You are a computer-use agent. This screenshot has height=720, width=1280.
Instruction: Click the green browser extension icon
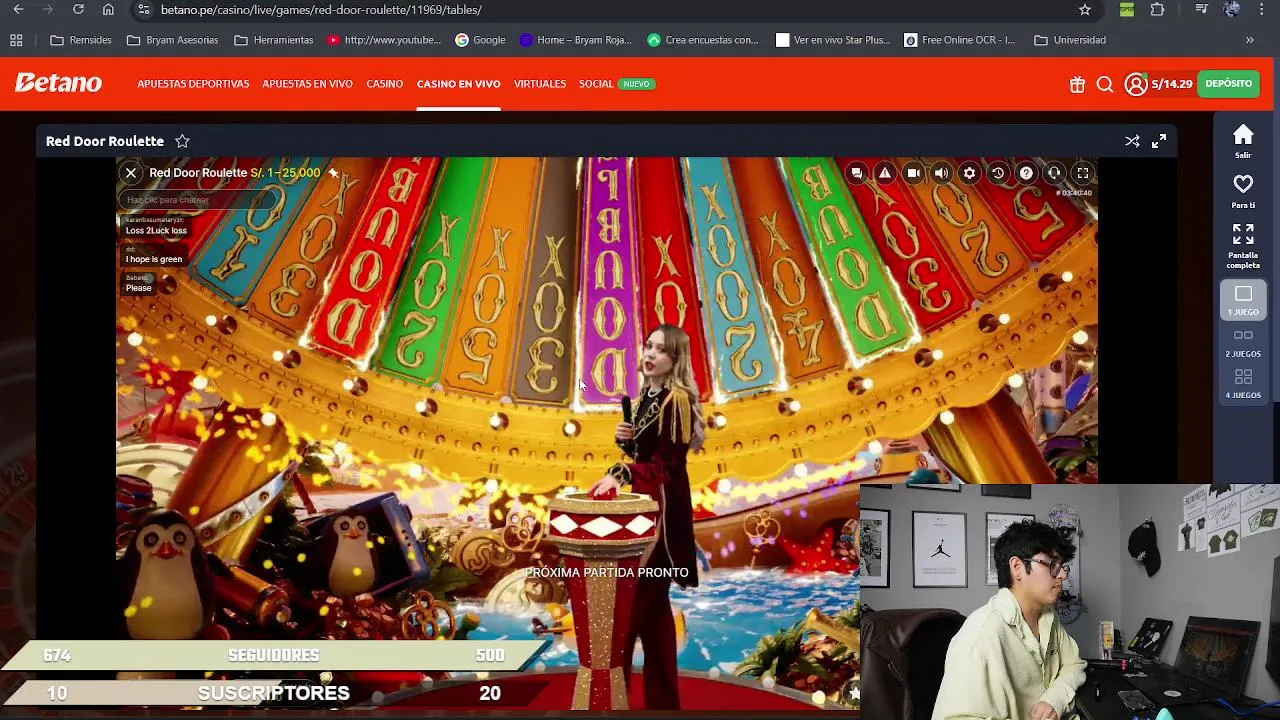[x=1127, y=10]
